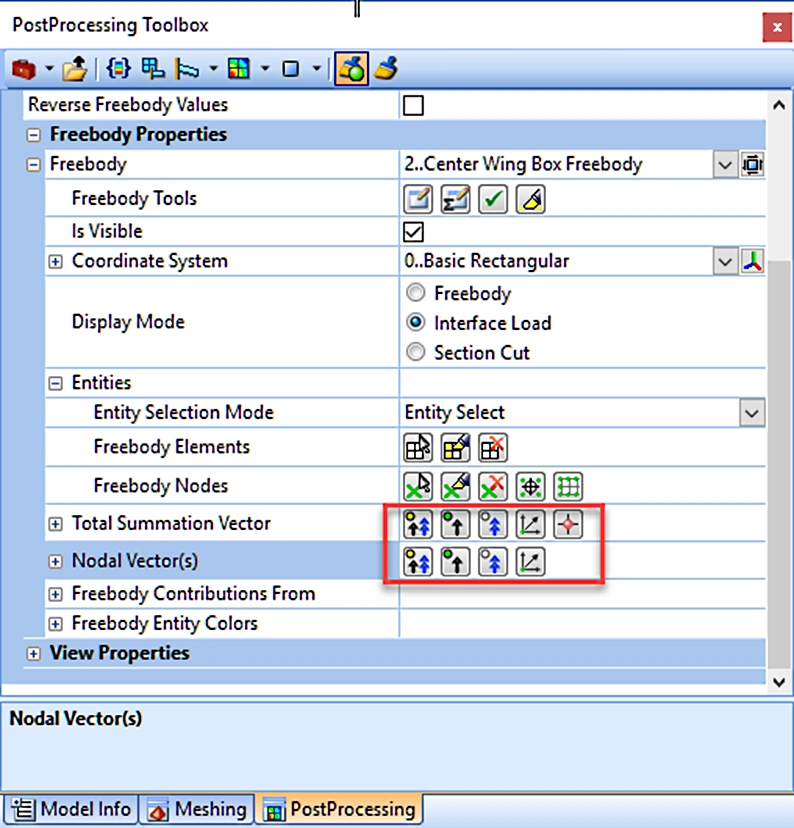This screenshot has height=828, width=794.
Task: Switch to the Model Info tab
Action: (x=71, y=809)
